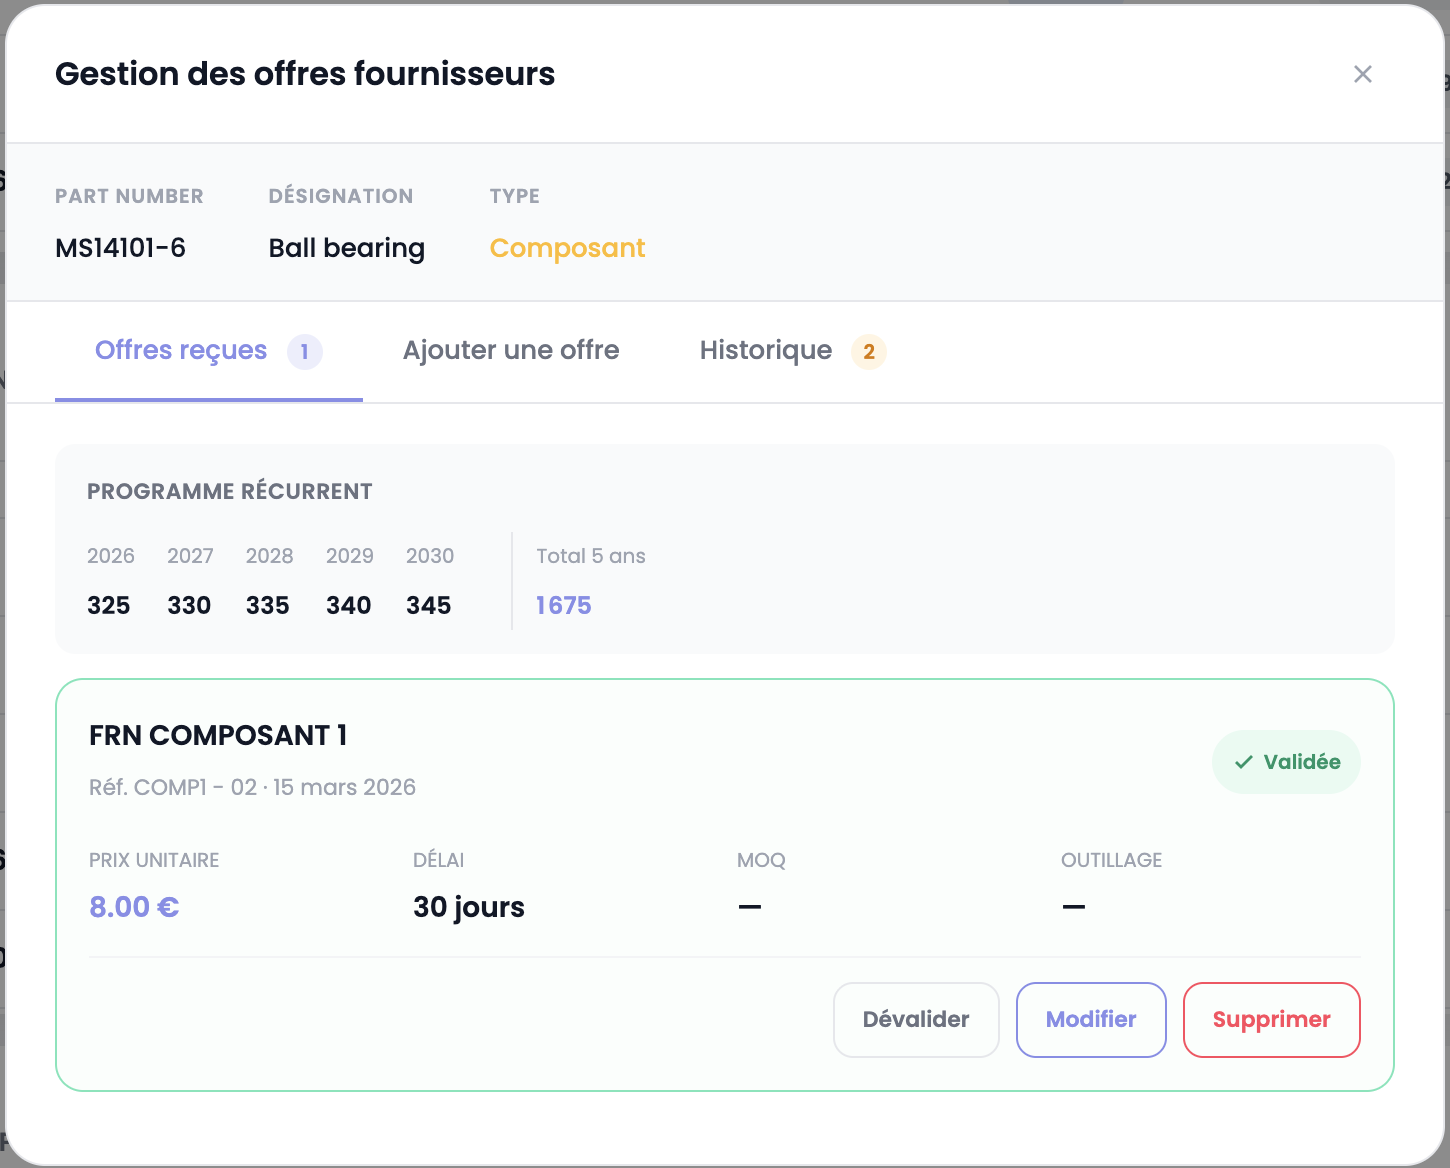Click the count badge next to Offres reçues
The height and width of the screenshot is (1168, 1450).
click(304, 352)
